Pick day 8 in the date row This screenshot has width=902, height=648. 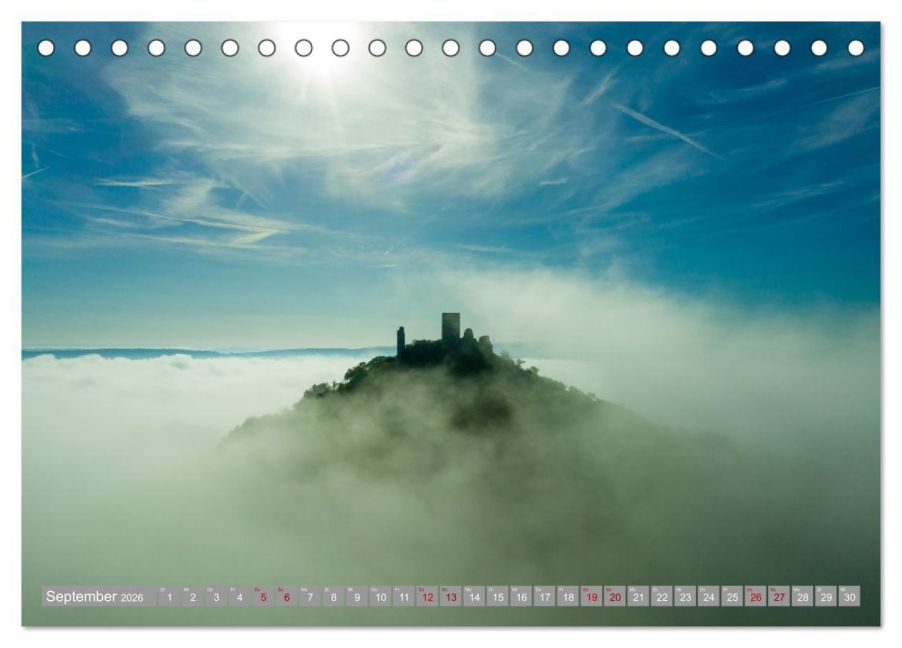[x=334, y=596]
